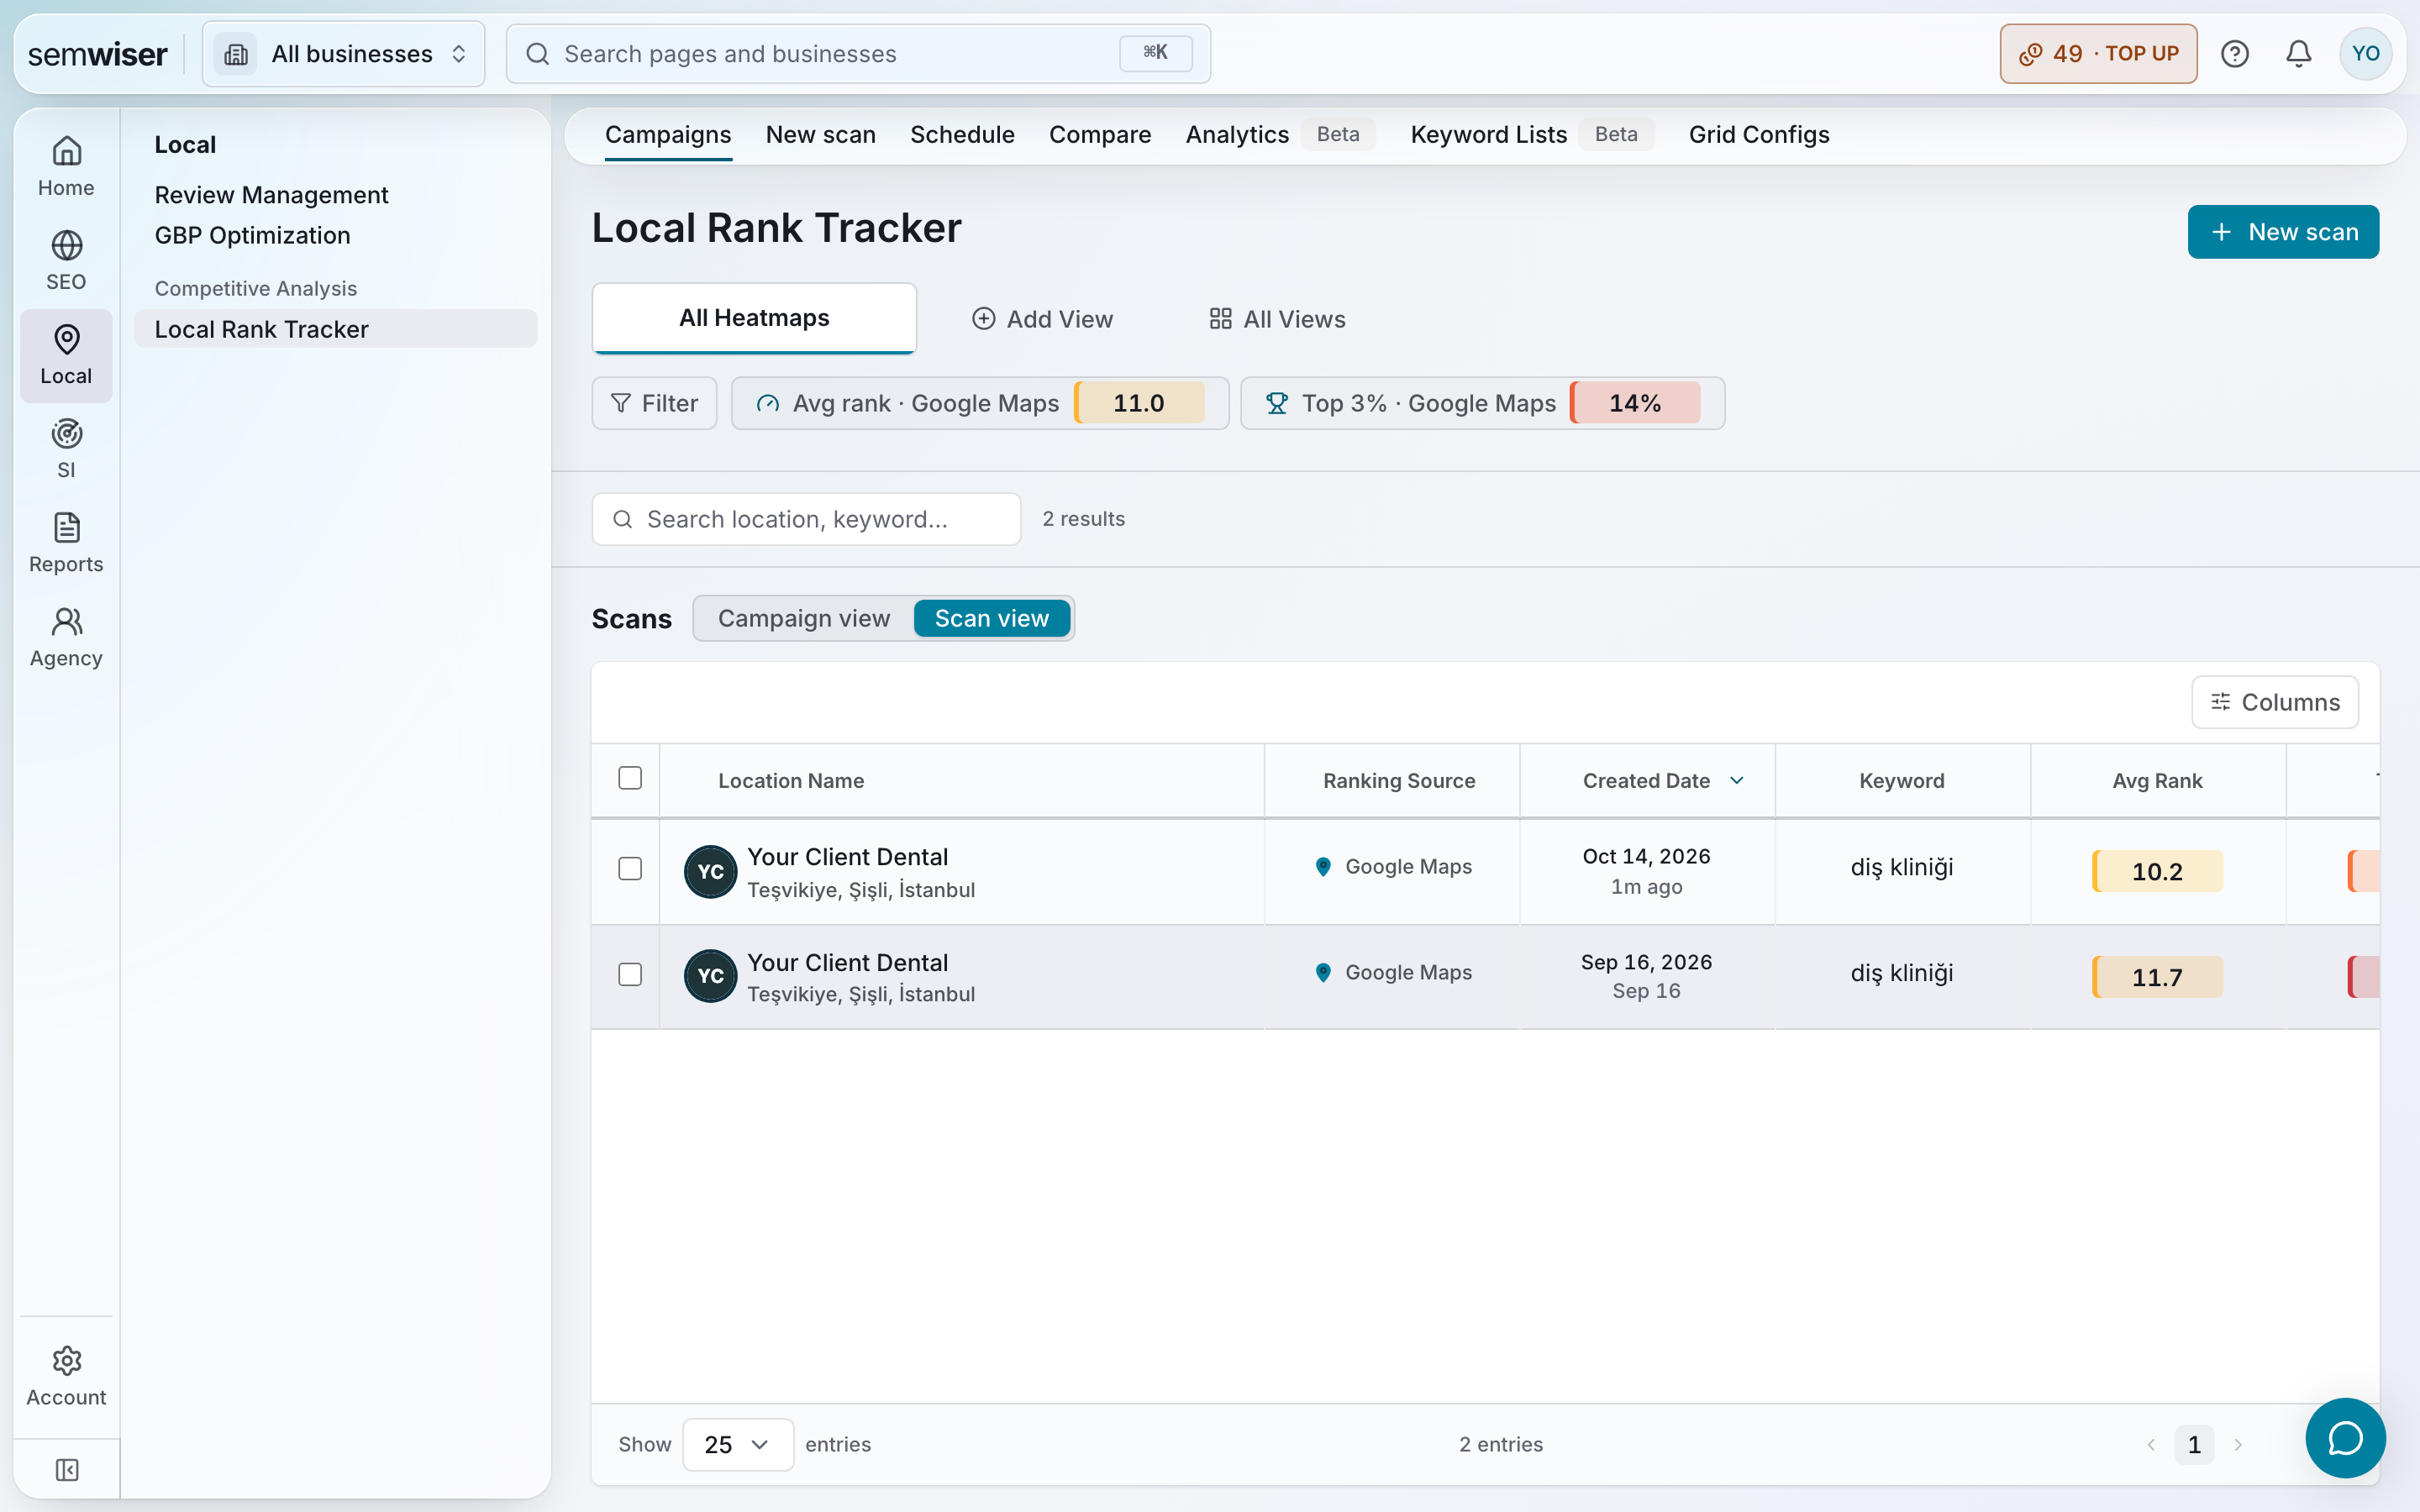Open Review Management in Local menu
Image resolution: width=2420 pixels, height=1512 pixels.
pos(271,195)
